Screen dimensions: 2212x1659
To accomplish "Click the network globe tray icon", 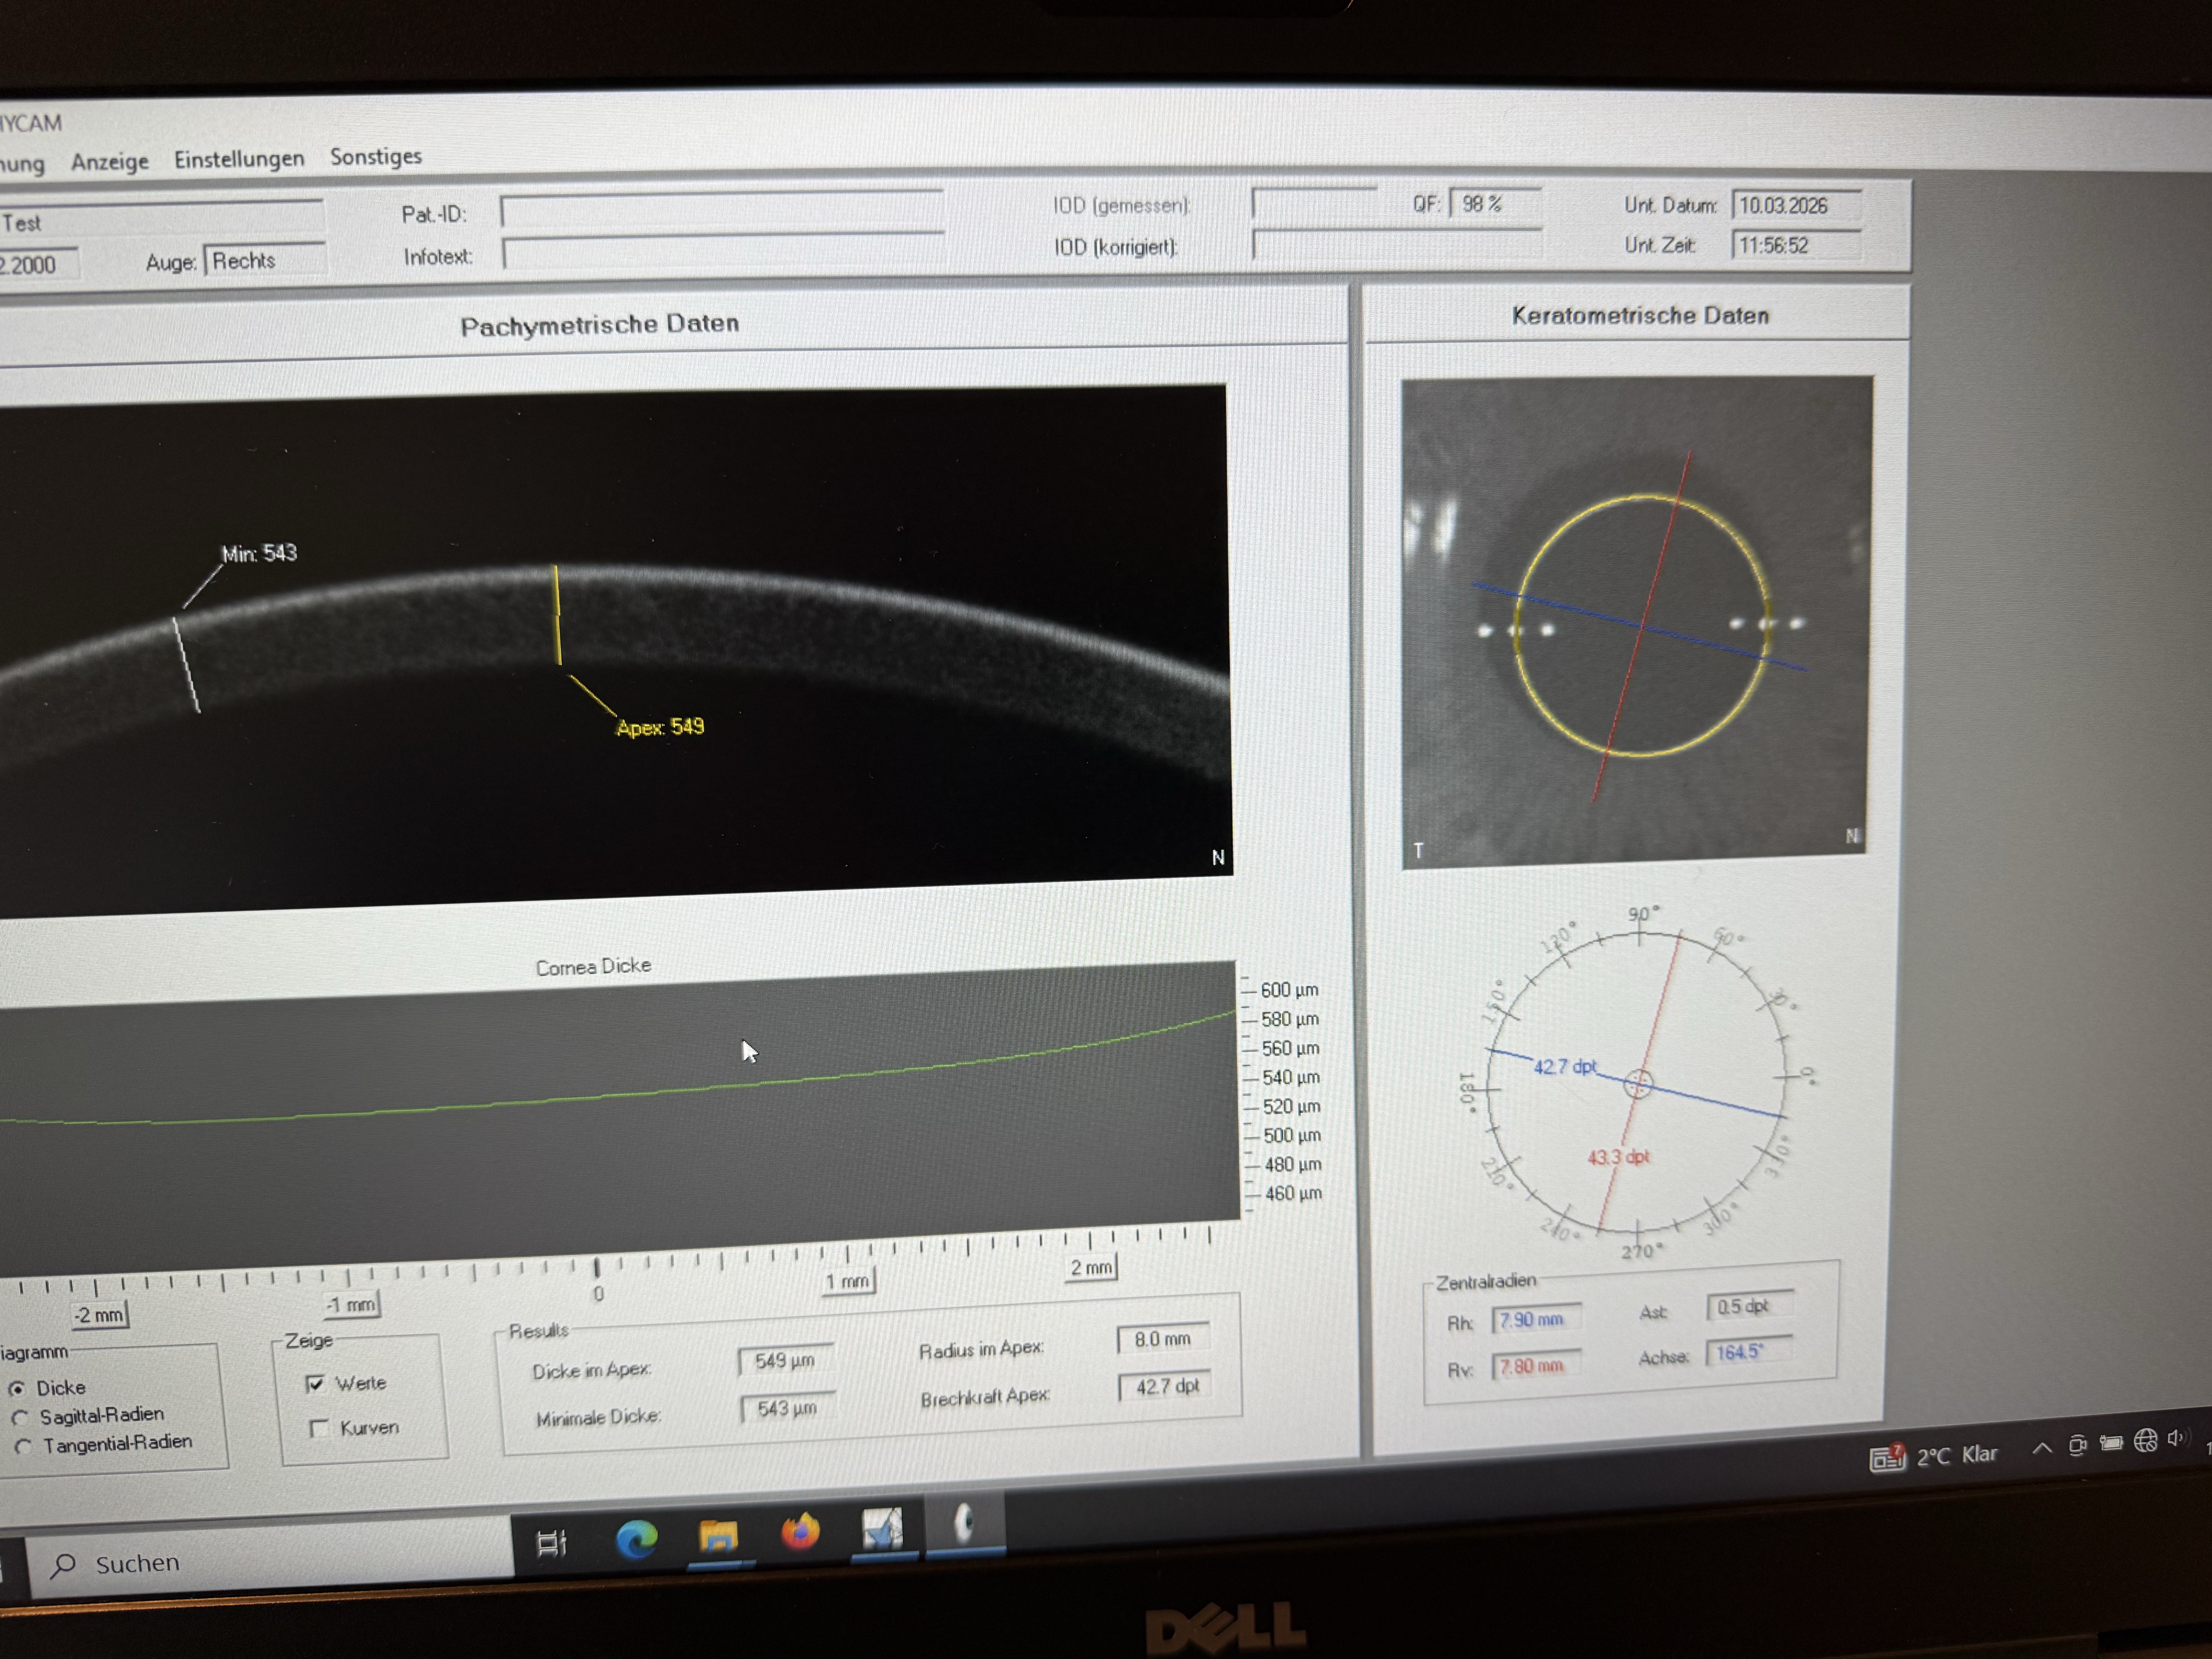I will pyautogui.click(x=2145, y=1441).
